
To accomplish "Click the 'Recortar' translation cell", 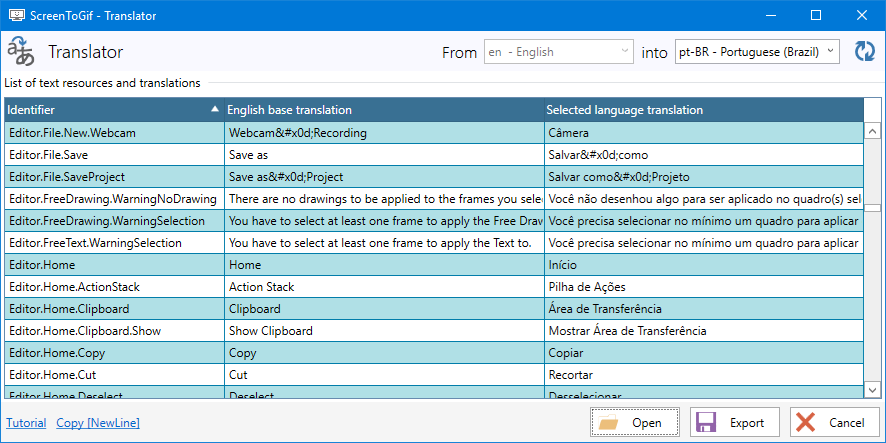I will [703, 375].
